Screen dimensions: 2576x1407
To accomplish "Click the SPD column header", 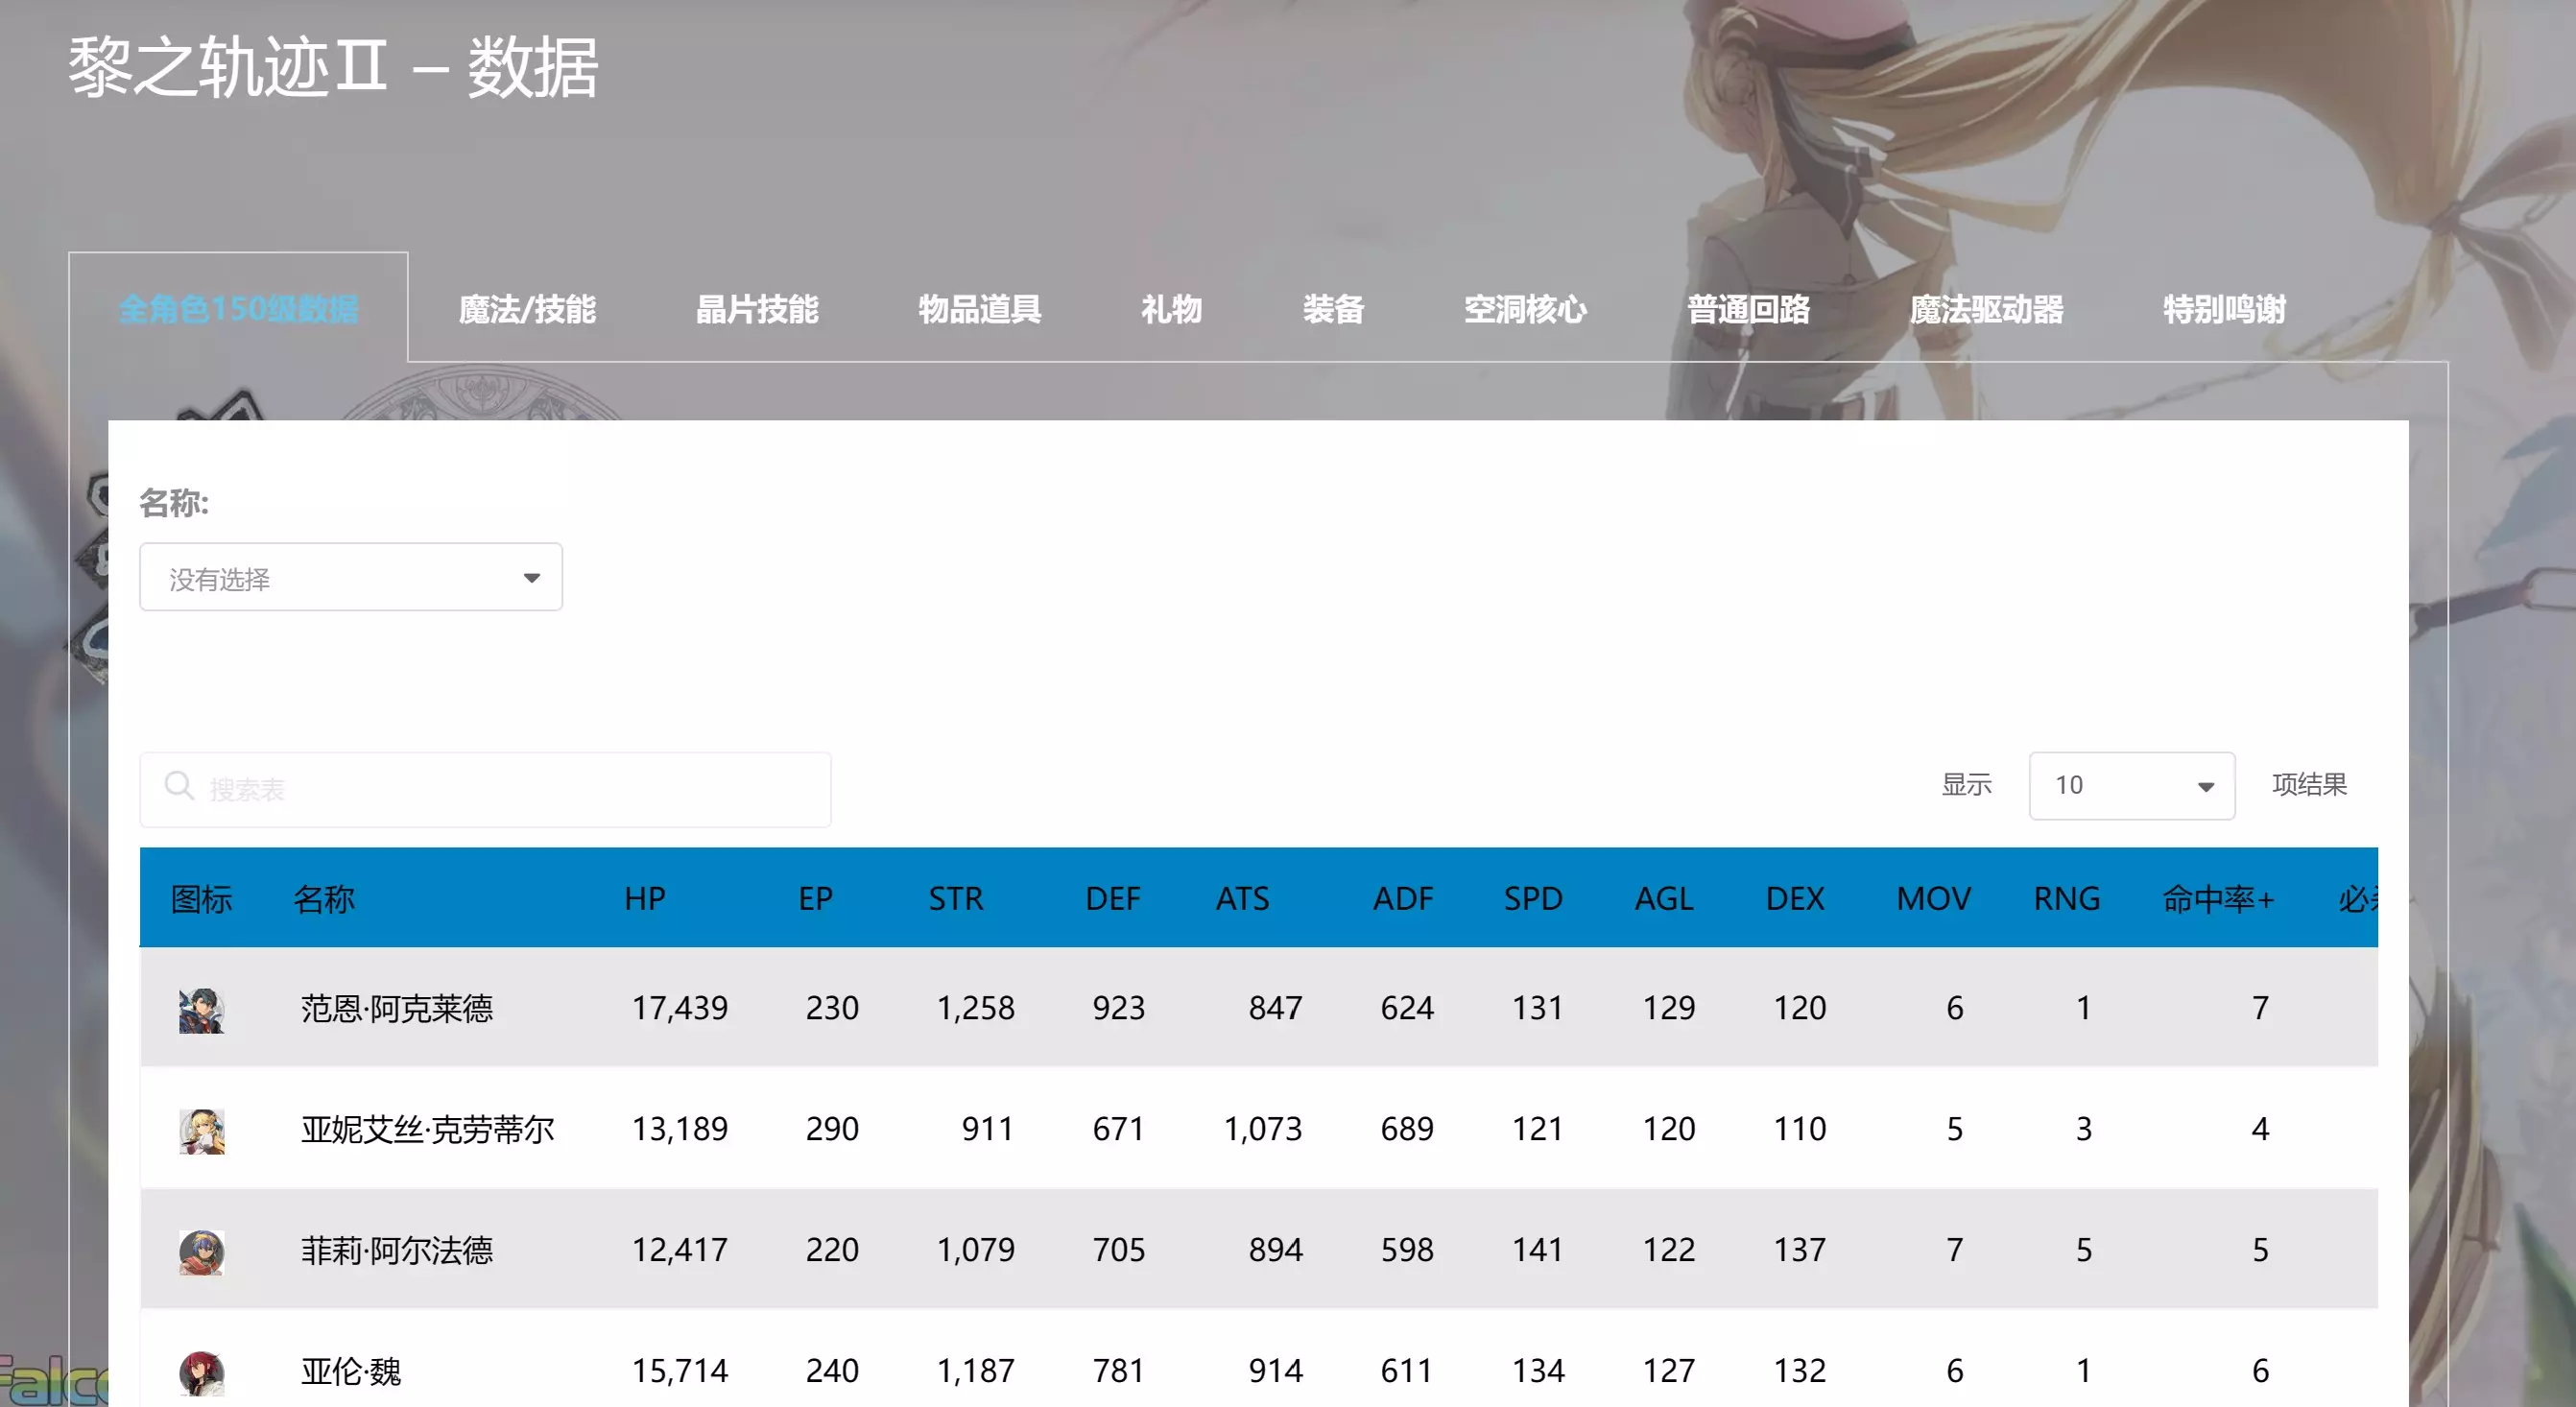I will point(1532,898).
